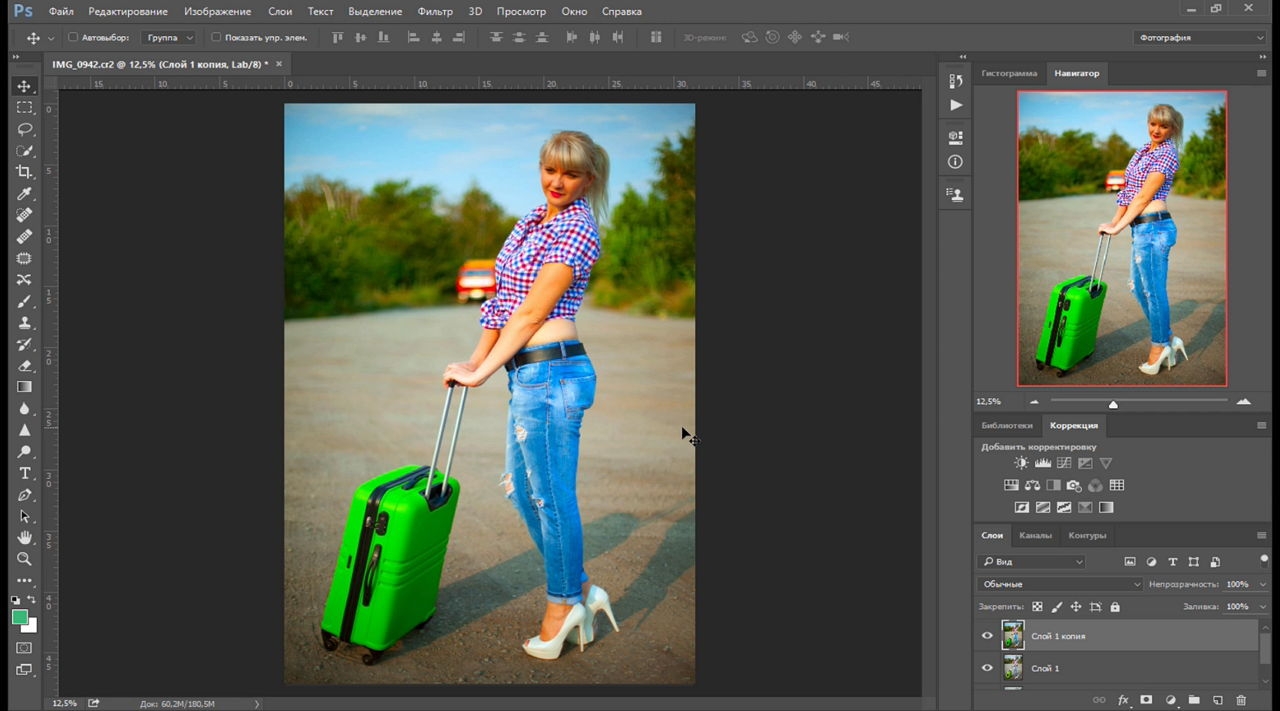The height and width of the screenshot is (711, 1280).
Task: Open the Выделение menu
Action: click(x=375, y=11)
